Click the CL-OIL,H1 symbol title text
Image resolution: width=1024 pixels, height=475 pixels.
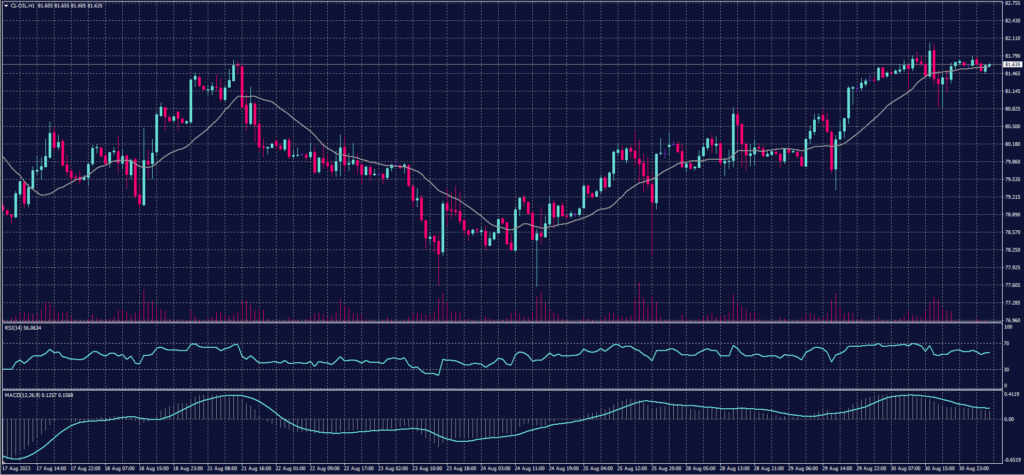coord(21,5)
